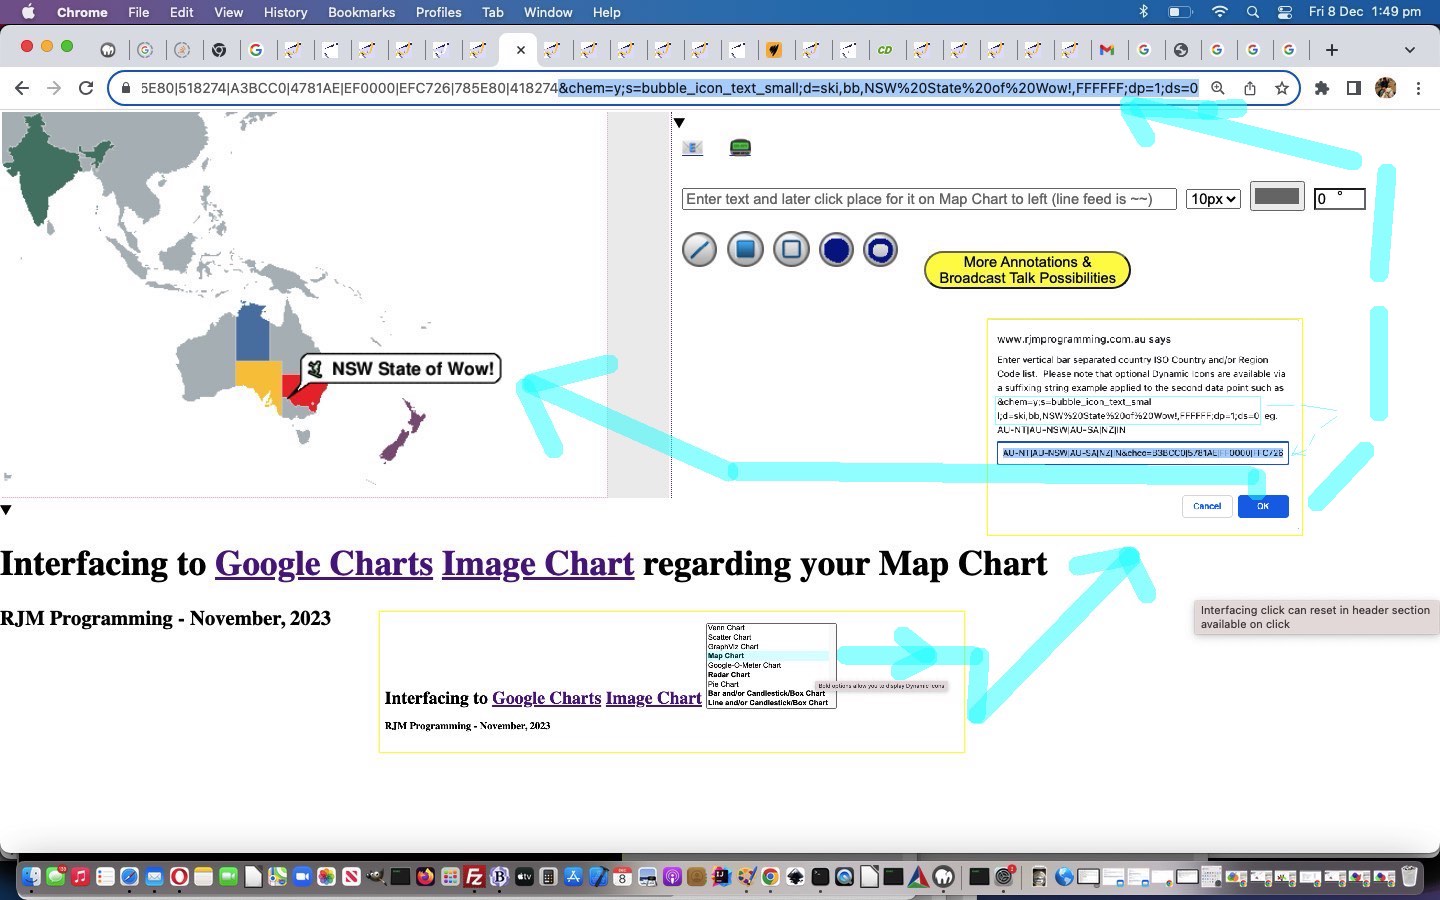Click Cancel in the pictured dialog
1440x900 pixels.
(1207, 506)
